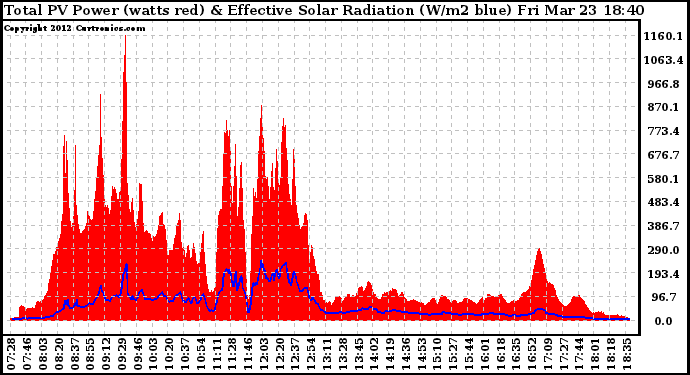Click the 09:29 time label
This screenshot has width=690, height=375.
[121, 354]
